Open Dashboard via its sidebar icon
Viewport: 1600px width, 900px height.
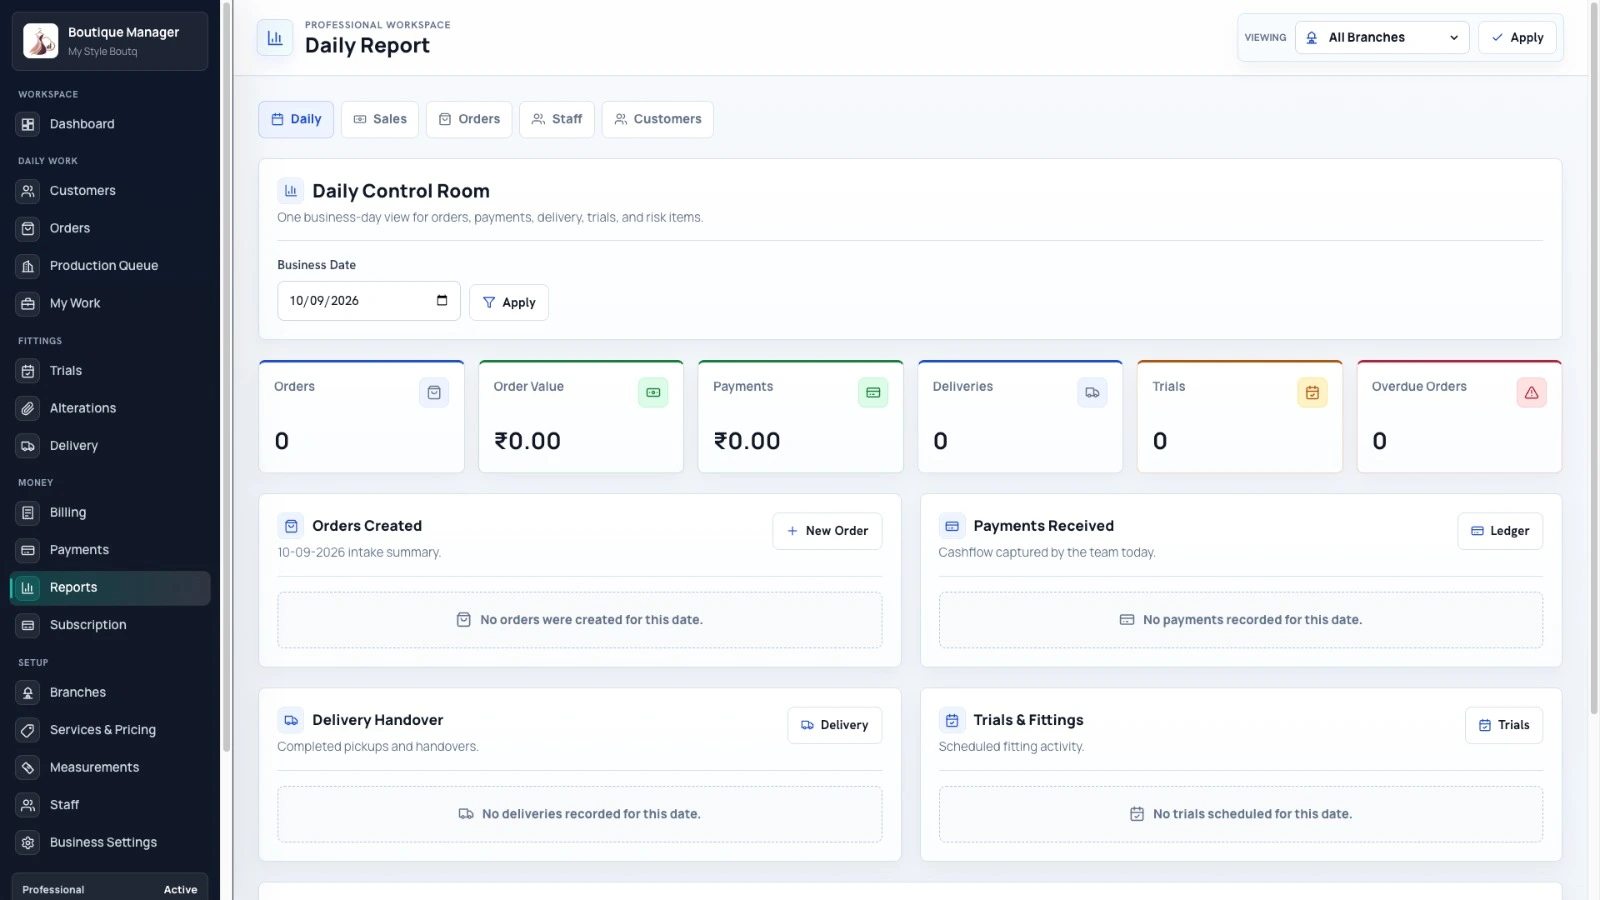coord(28,124)
